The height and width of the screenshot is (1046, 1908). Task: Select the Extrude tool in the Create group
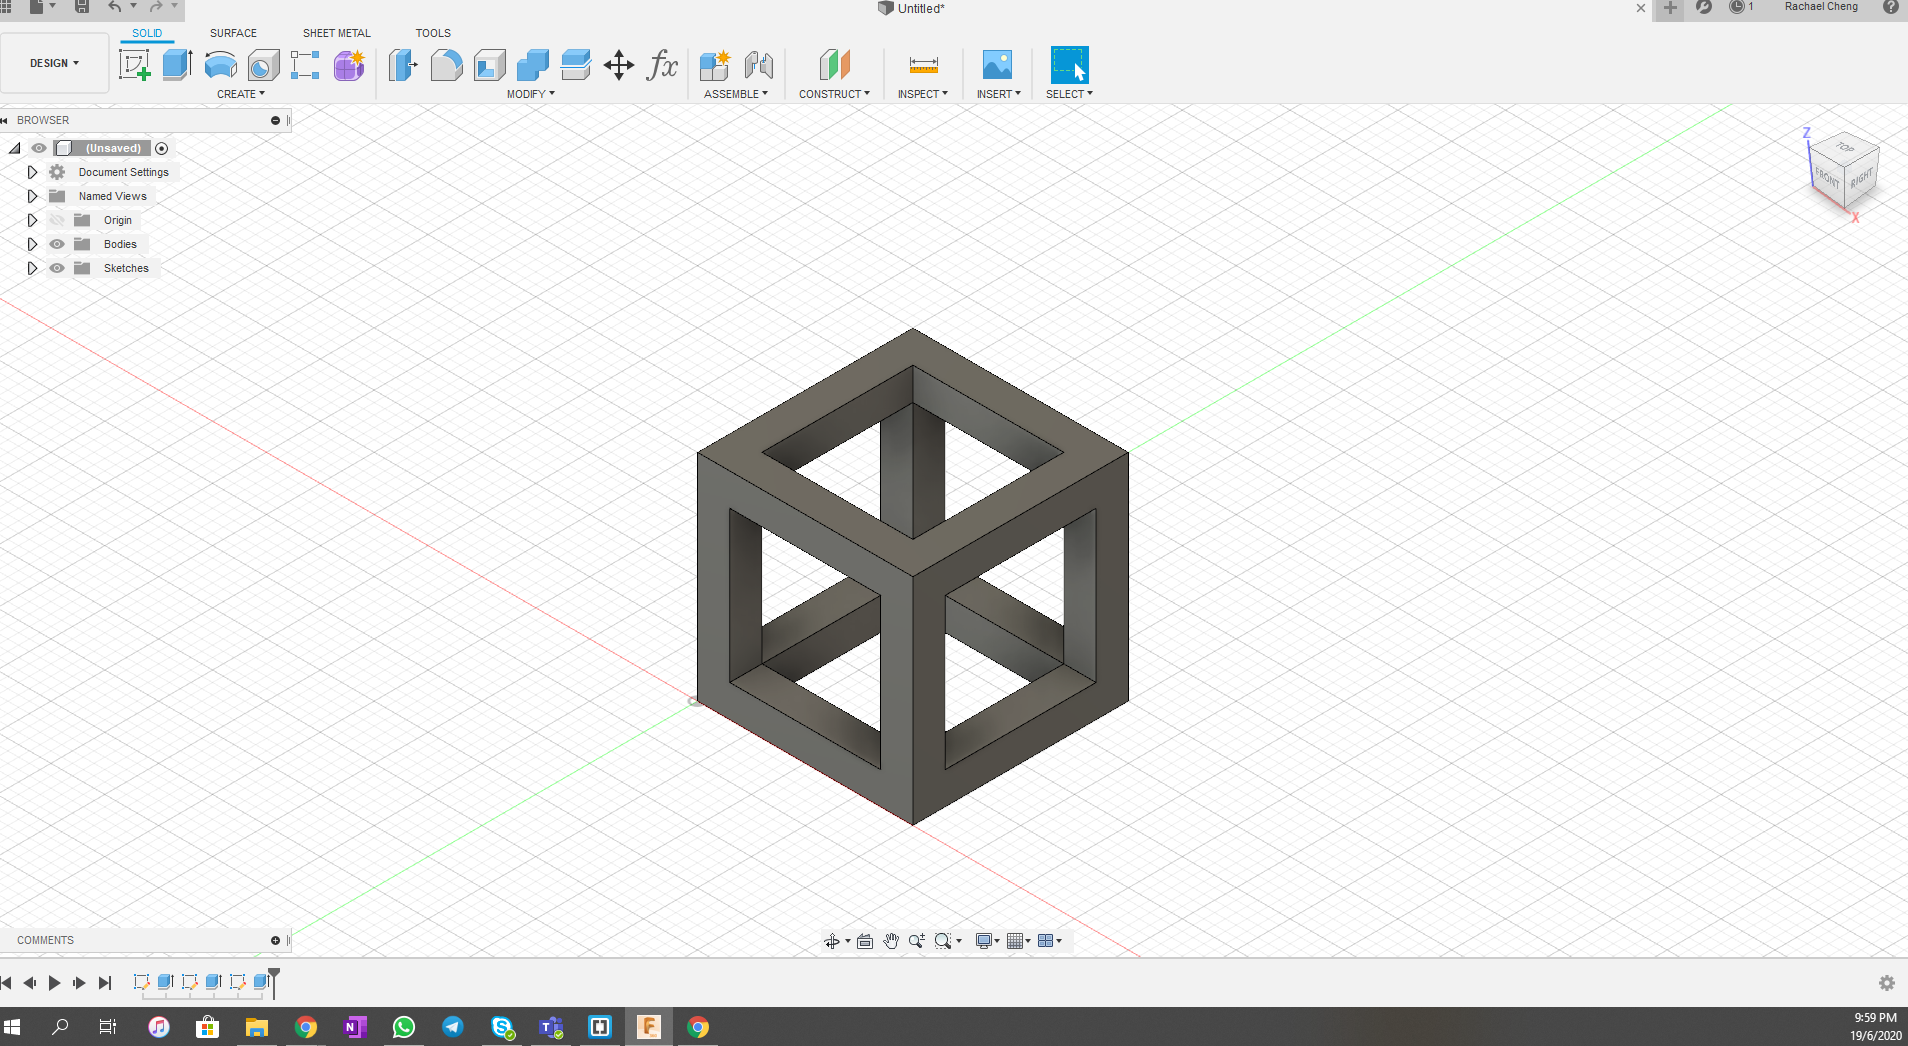pyautogui.click(x=177, y=65)
